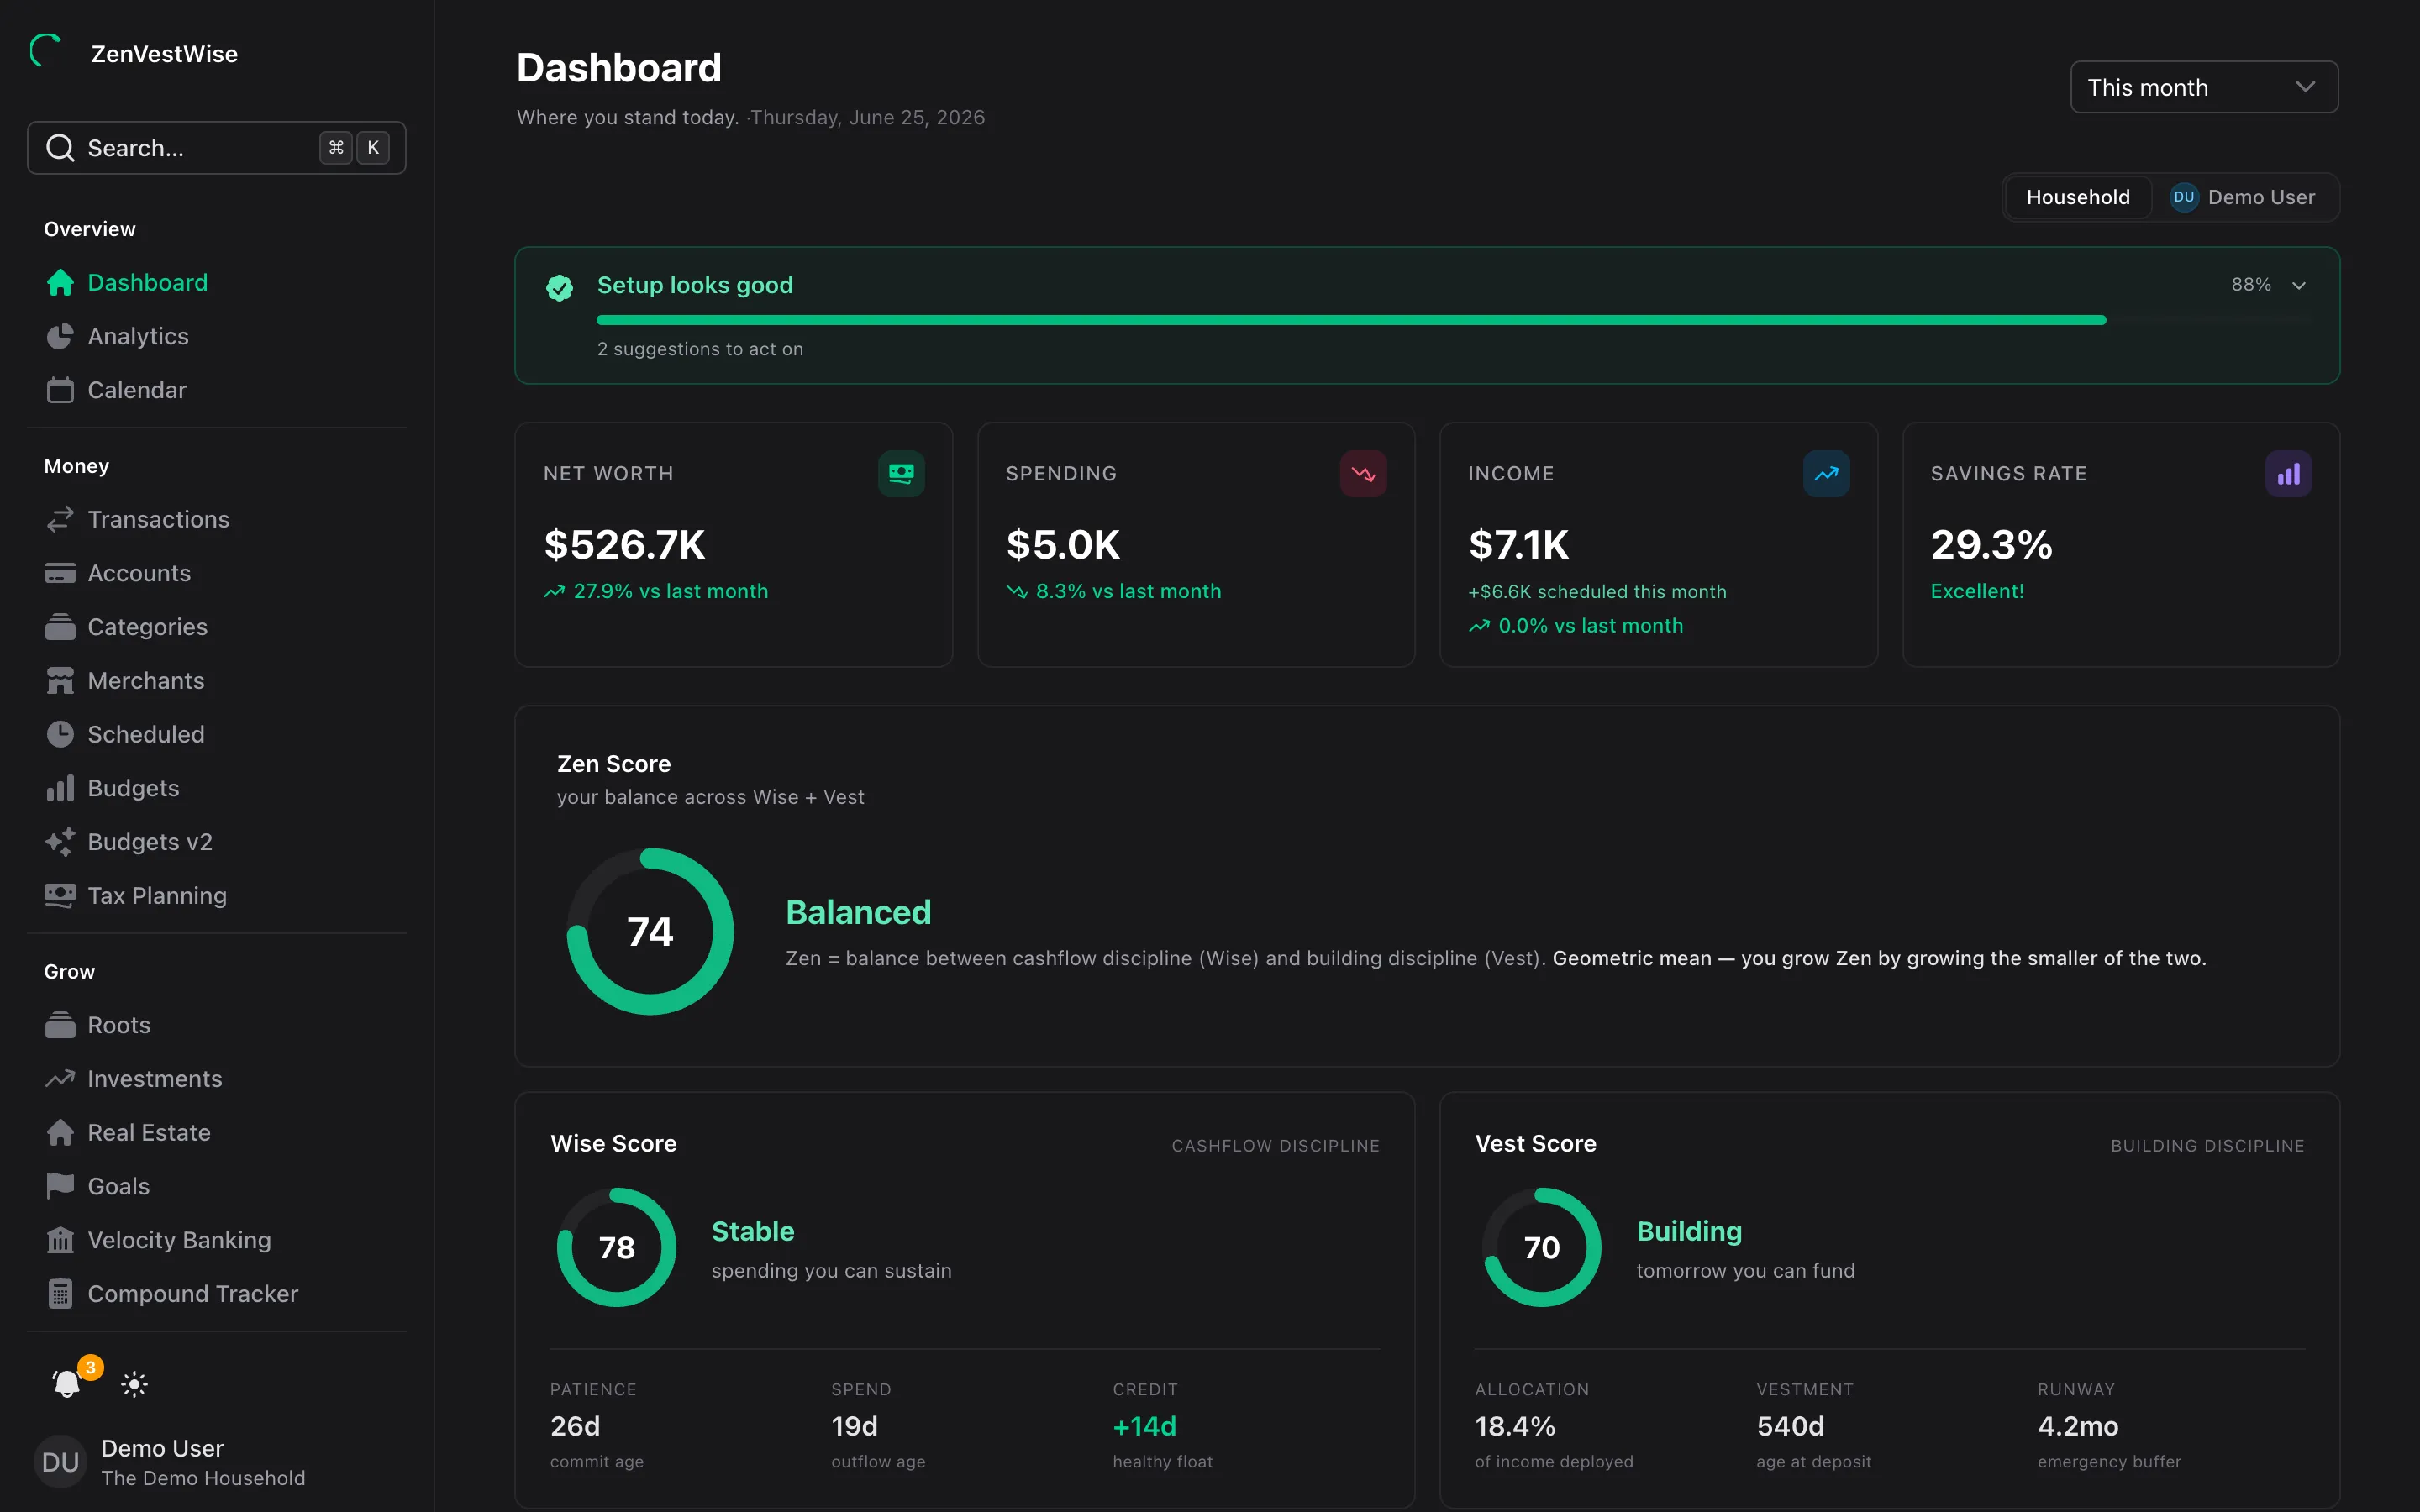This screenshot has height=1512, width=2420.
Task: Go to Transactions in the sidebar
Action: (216, 519)
